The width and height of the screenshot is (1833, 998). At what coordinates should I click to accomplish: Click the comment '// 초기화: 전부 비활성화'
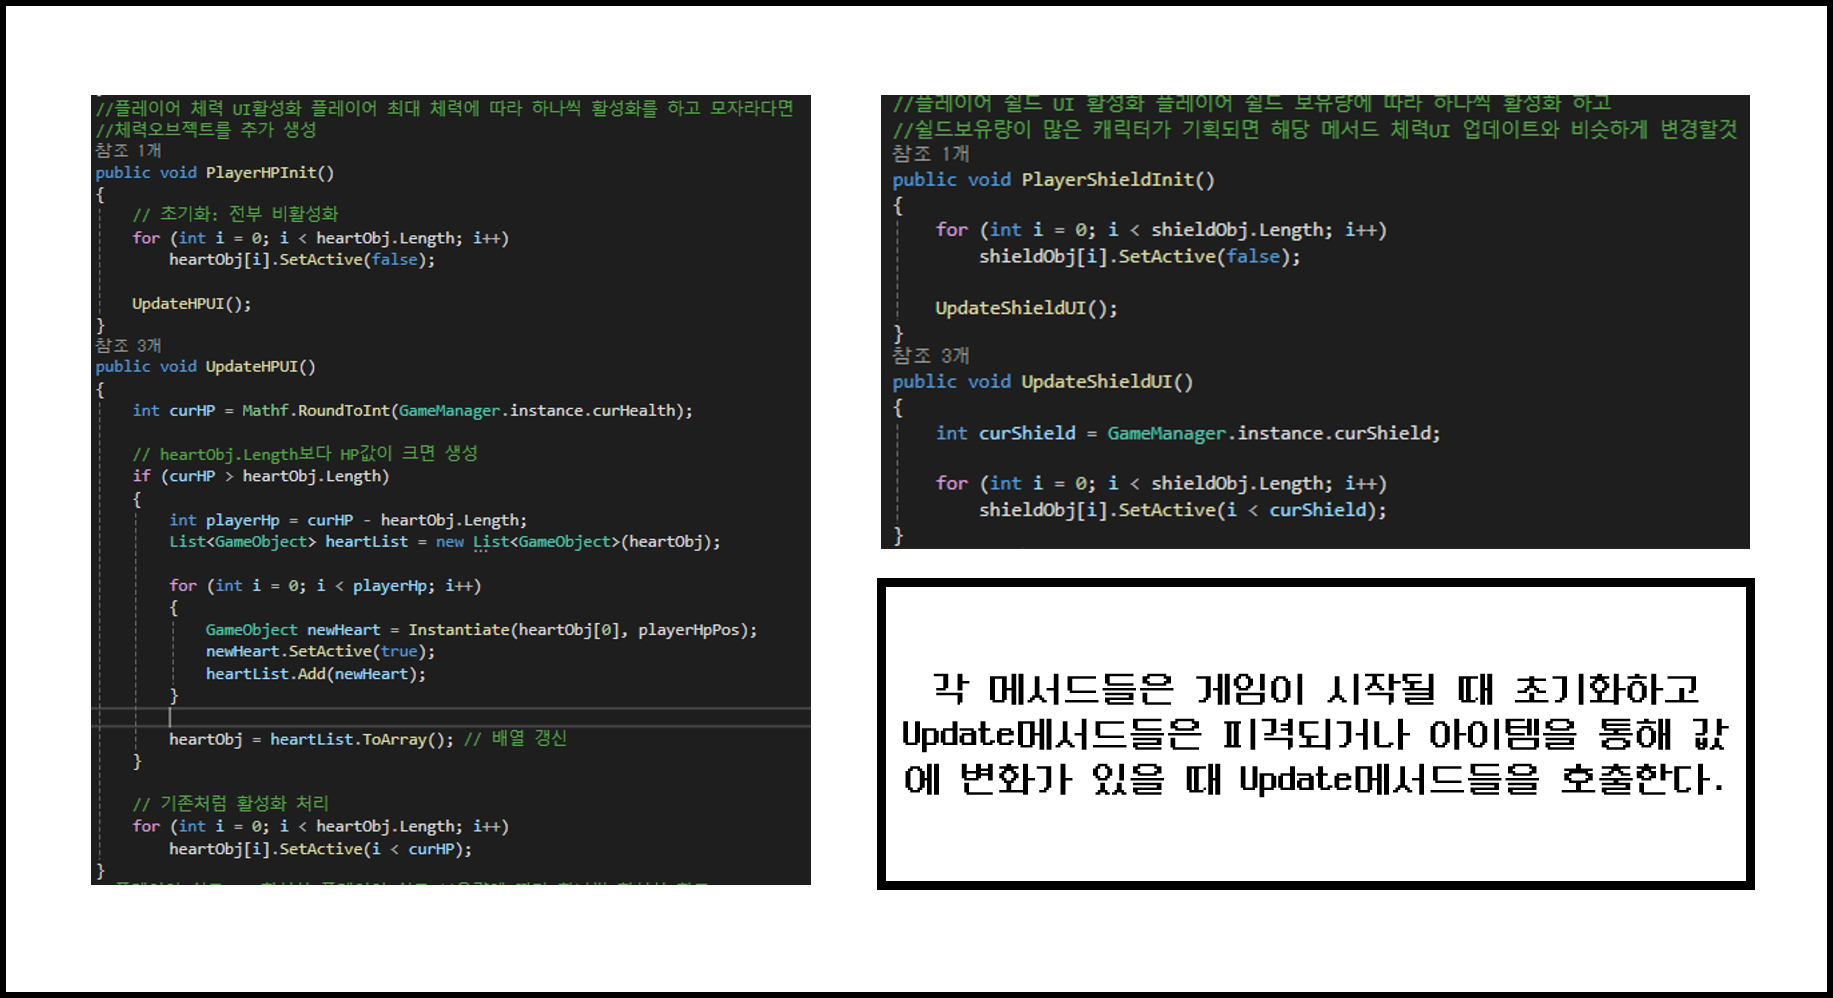tap(235, 214)
